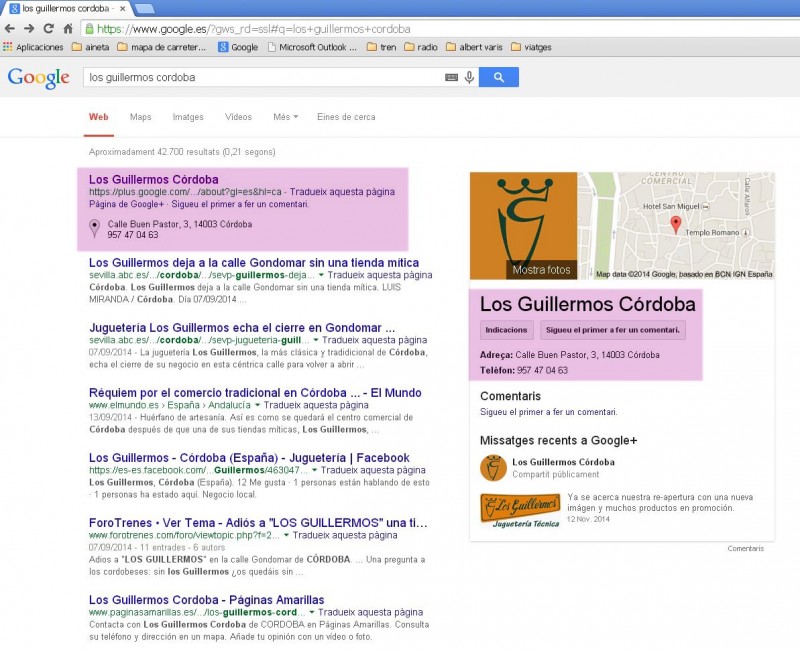Open the 'Réquiem por el comercio tradicional' result
The height and width of the screenshot is (651, 800).
pyautogui.click(x=255, y=393)
